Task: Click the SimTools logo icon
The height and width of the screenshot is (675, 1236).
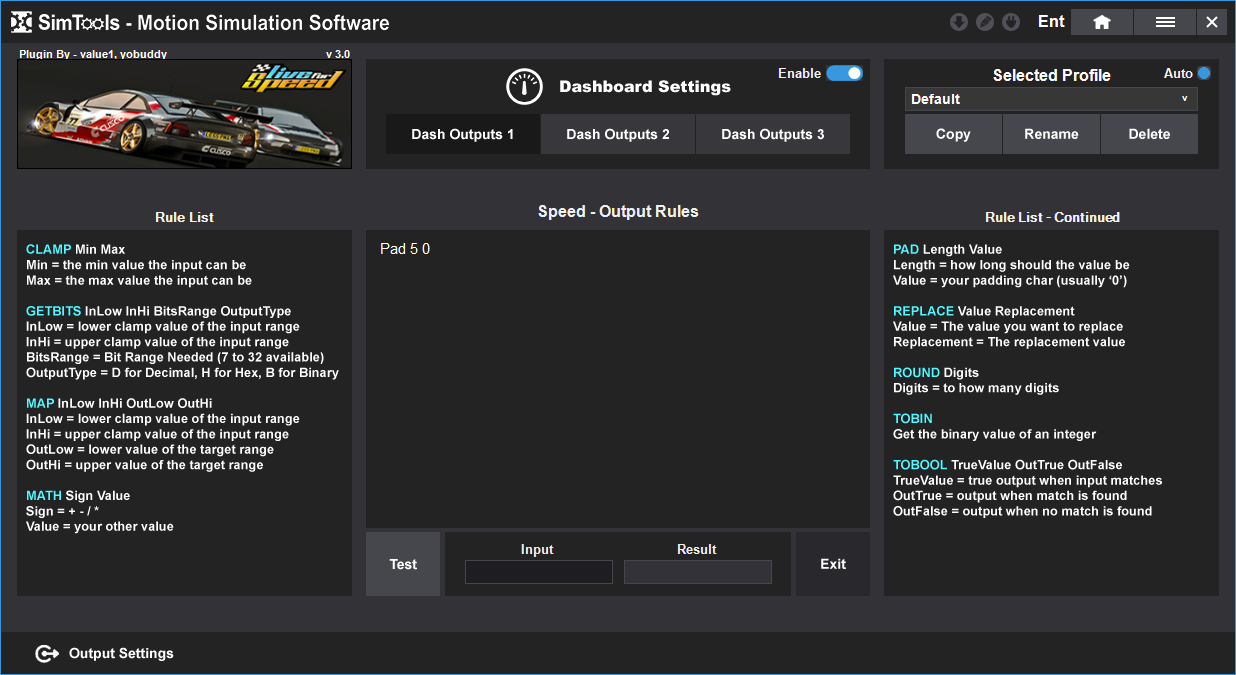Action: 21,22
